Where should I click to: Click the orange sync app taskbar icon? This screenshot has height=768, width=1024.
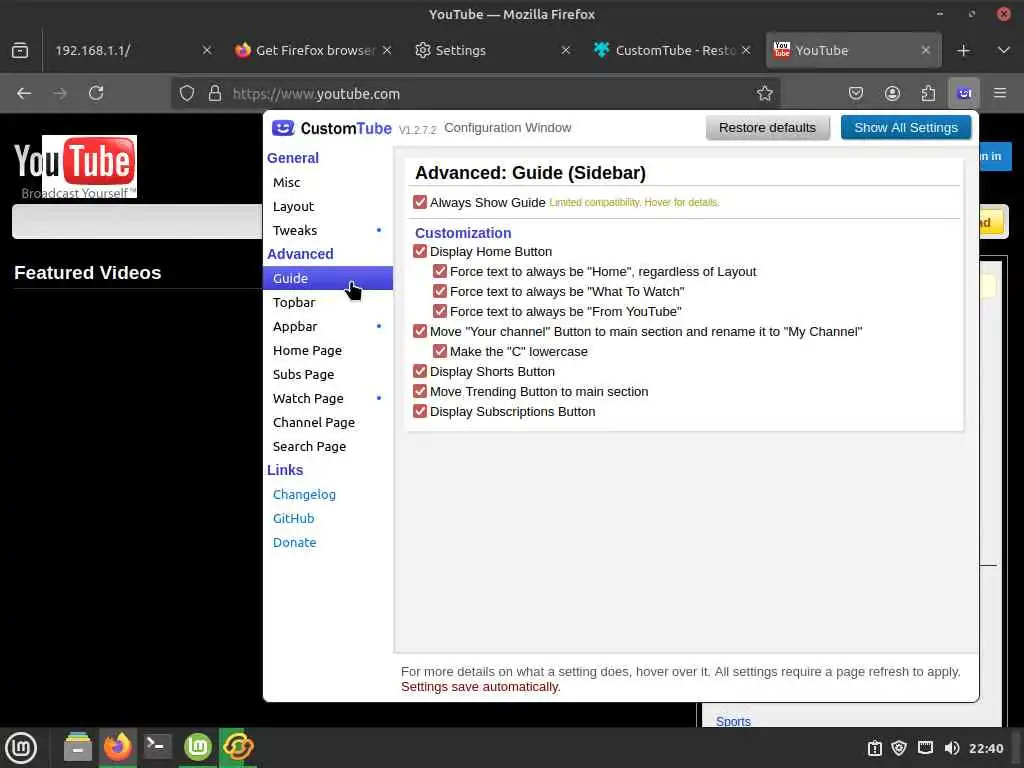(x=238, y=747)
